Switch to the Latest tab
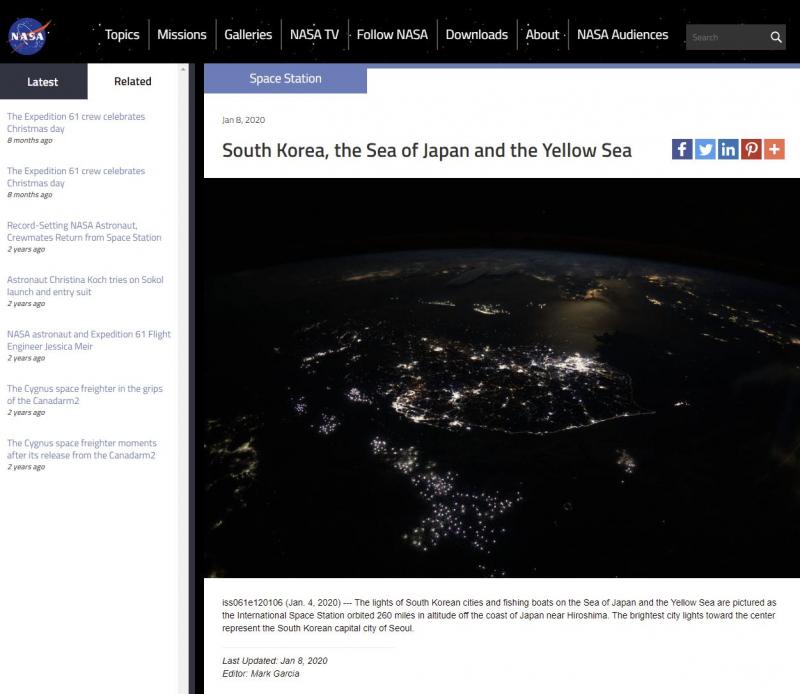Image resolution: width=800 pixels, height=694 pixels. 42,82
